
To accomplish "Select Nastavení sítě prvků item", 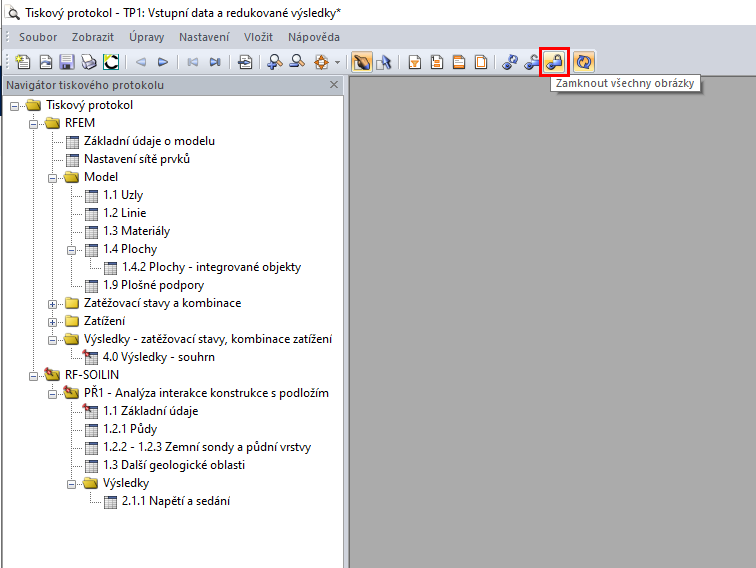I will pyautogui.click(x=136, y=159).
